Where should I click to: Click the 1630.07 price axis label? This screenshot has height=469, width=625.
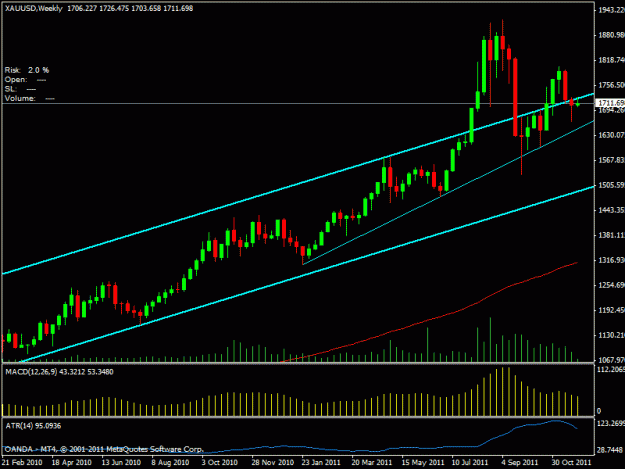point(611,135)
